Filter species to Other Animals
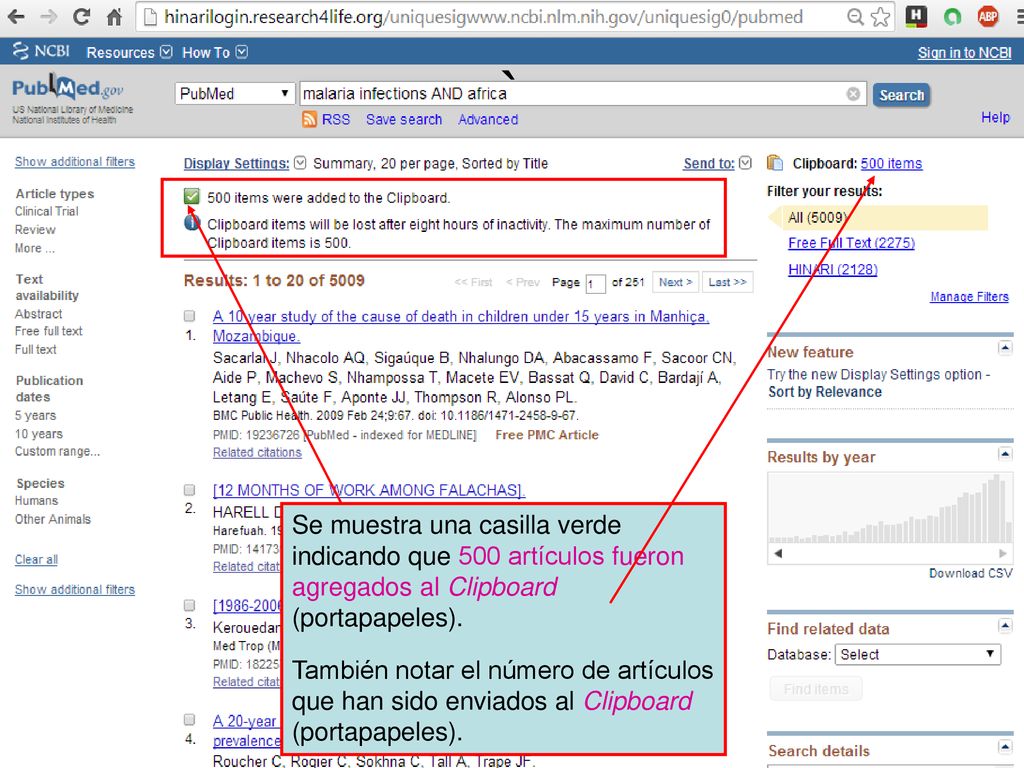 pyautogui.click(x=53, y=519)
